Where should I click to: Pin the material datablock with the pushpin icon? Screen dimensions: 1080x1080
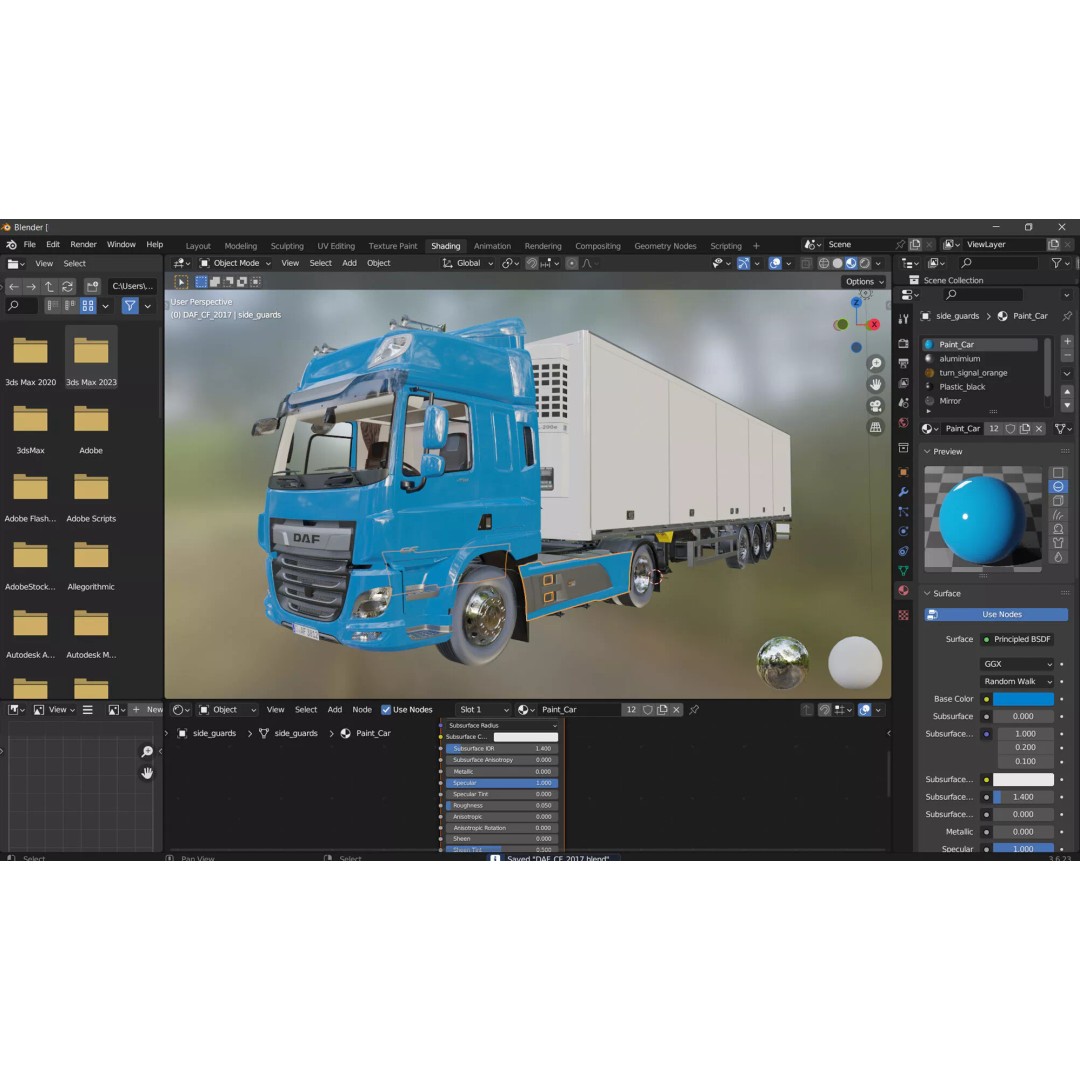click(694, 709)
